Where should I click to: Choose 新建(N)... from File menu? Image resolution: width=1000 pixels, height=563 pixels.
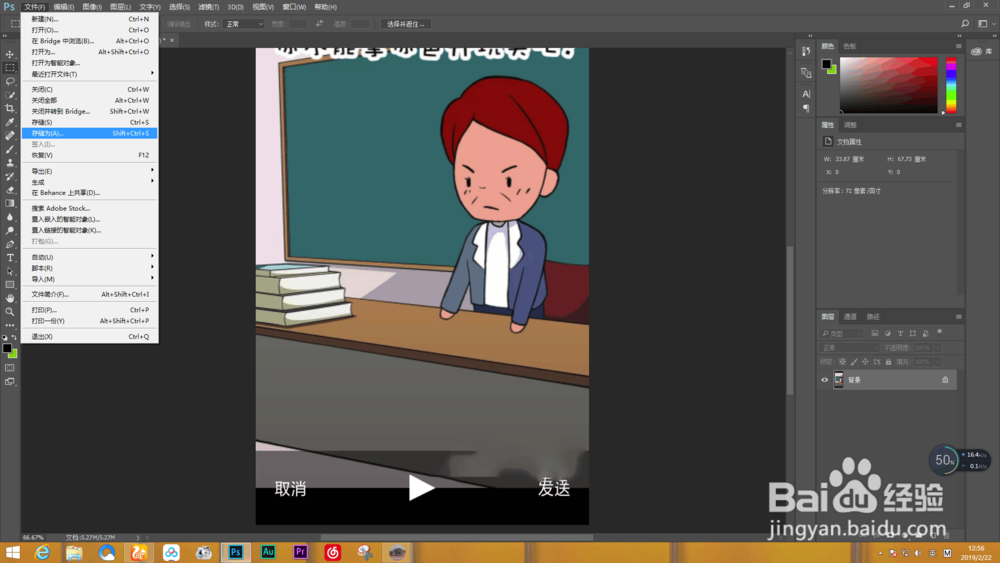pyautogui.click(x=90, y=19)
